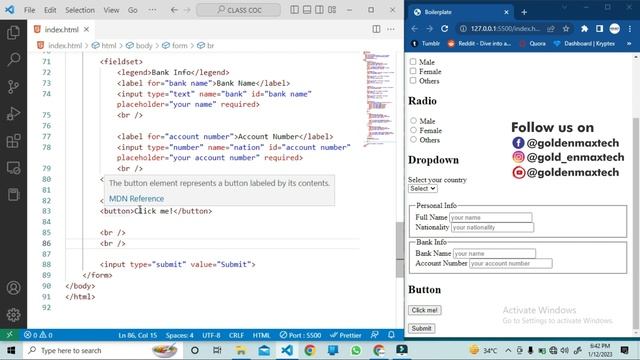Open Manage gear in VS Code
The width and height of the screenshot is (640, 360).
[13, 315]
